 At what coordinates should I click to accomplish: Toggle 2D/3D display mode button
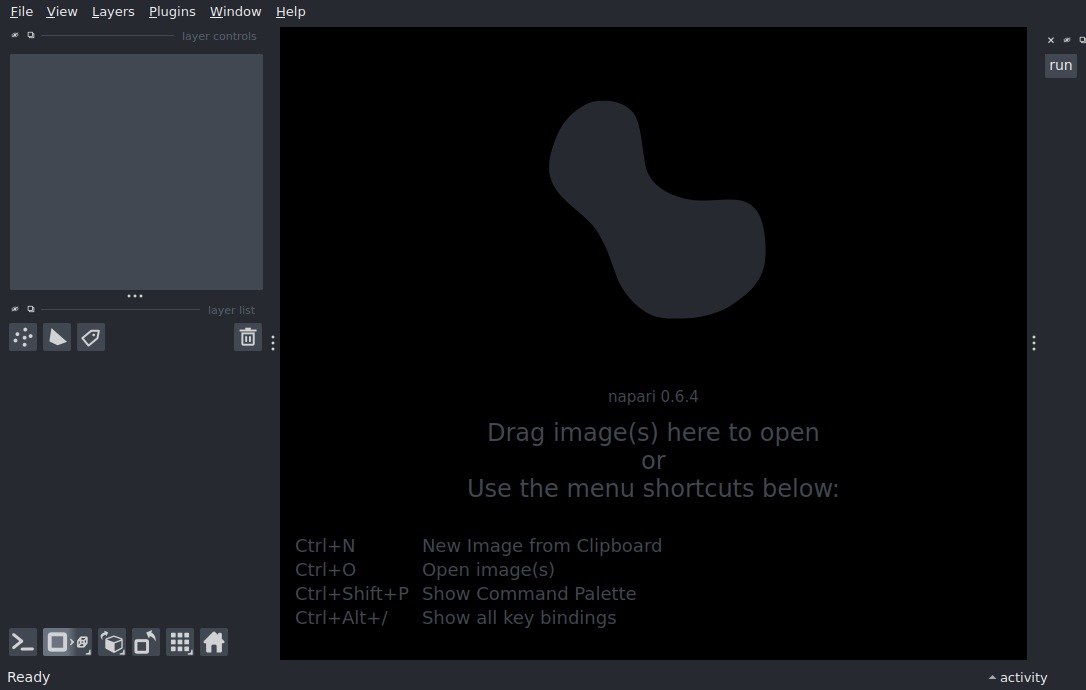[x=67, y=642]
